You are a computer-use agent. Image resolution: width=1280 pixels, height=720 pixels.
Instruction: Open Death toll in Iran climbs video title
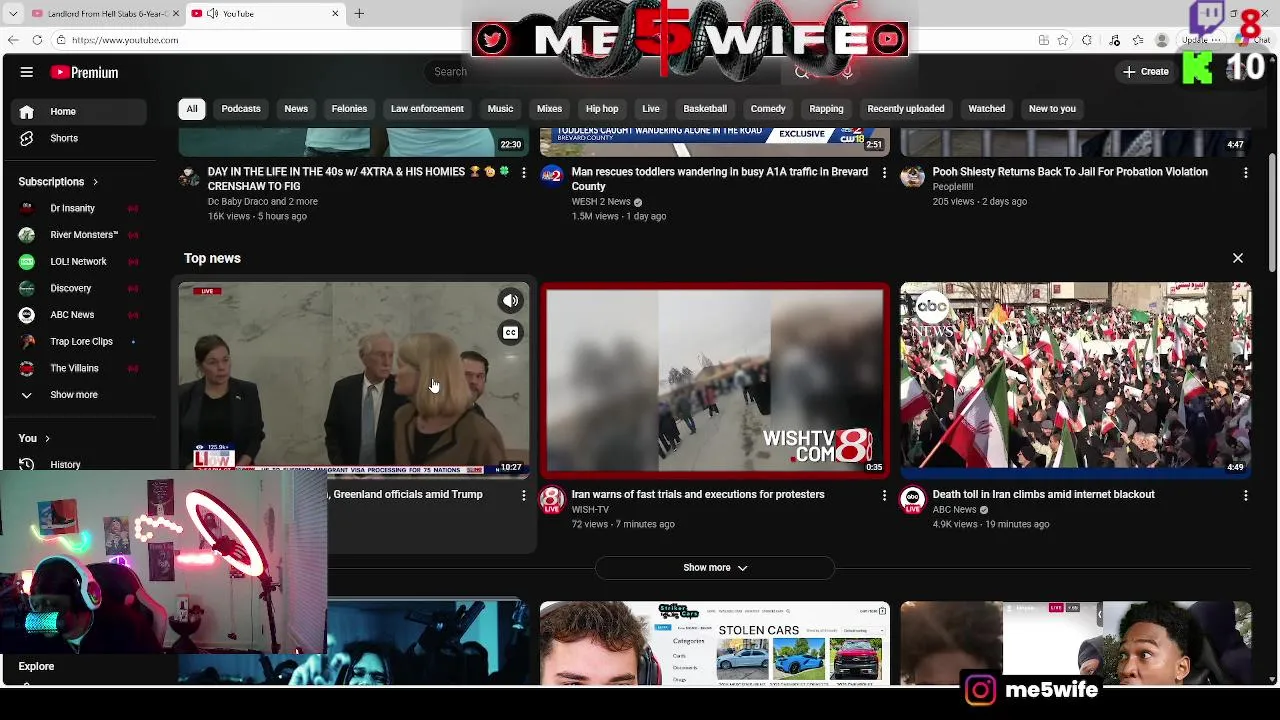point(1043,494)
